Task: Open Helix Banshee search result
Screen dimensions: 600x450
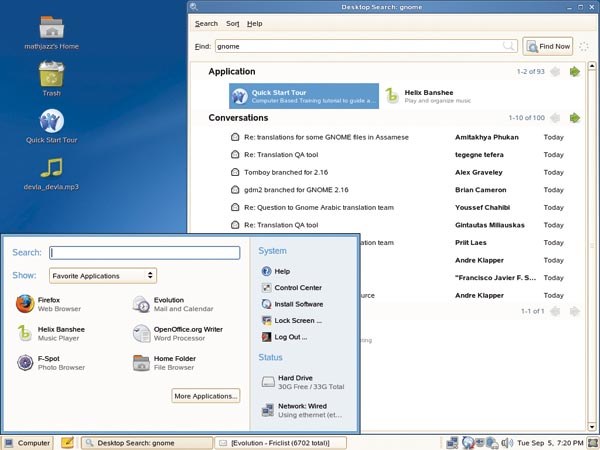Action: (429, 96)
